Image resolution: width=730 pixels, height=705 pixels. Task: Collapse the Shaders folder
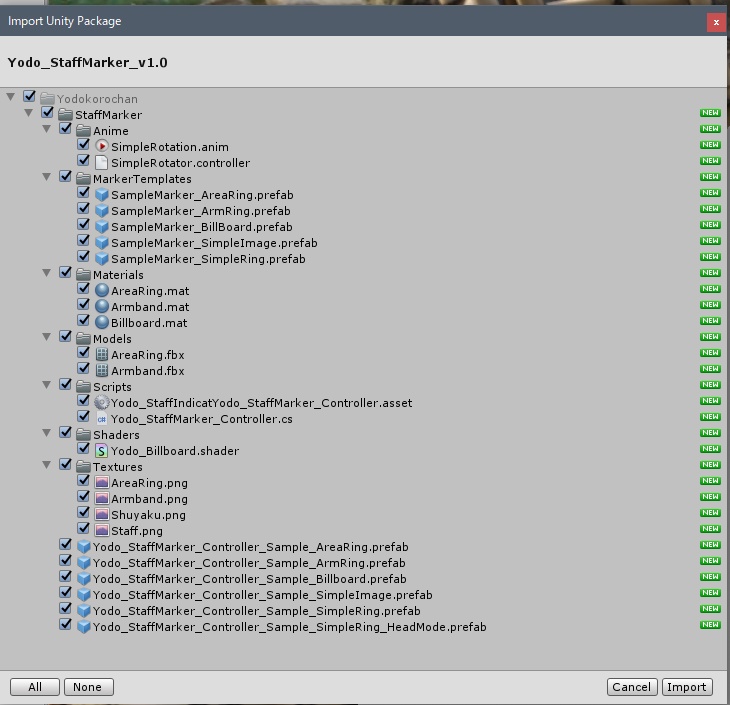point(47,433)
